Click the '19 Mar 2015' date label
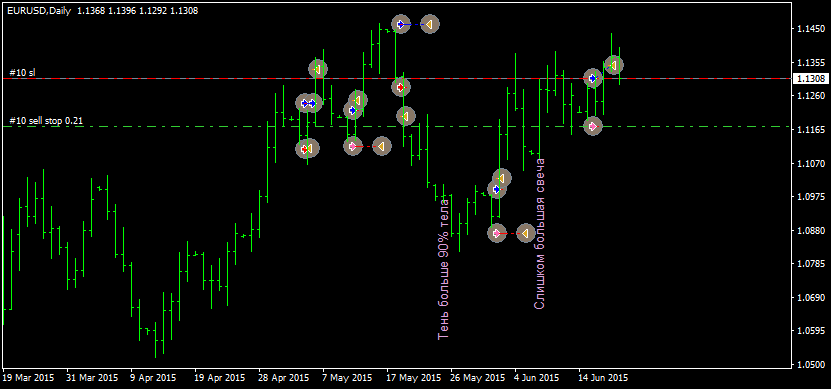Screen dimensions: 831x389 point(28,378)
